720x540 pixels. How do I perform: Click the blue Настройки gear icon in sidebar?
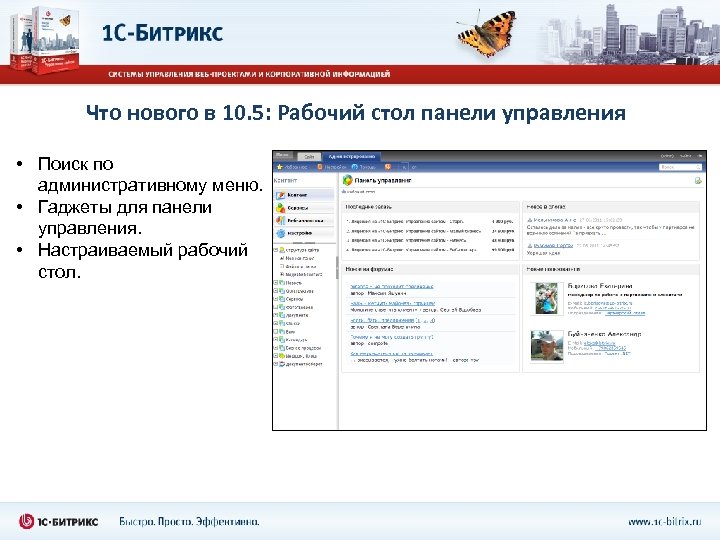click(x=280, y=233)
